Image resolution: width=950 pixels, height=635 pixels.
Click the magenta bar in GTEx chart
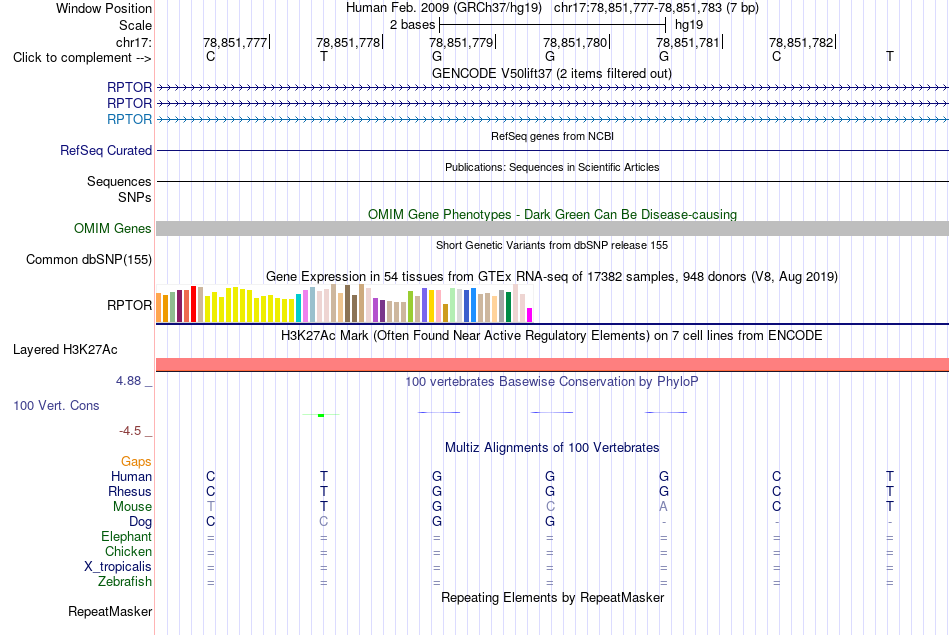point(530,315)
